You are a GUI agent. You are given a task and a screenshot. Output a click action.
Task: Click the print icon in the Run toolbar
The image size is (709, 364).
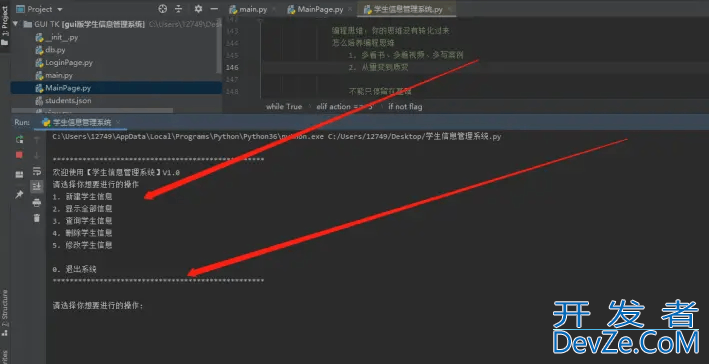[37, 203]
